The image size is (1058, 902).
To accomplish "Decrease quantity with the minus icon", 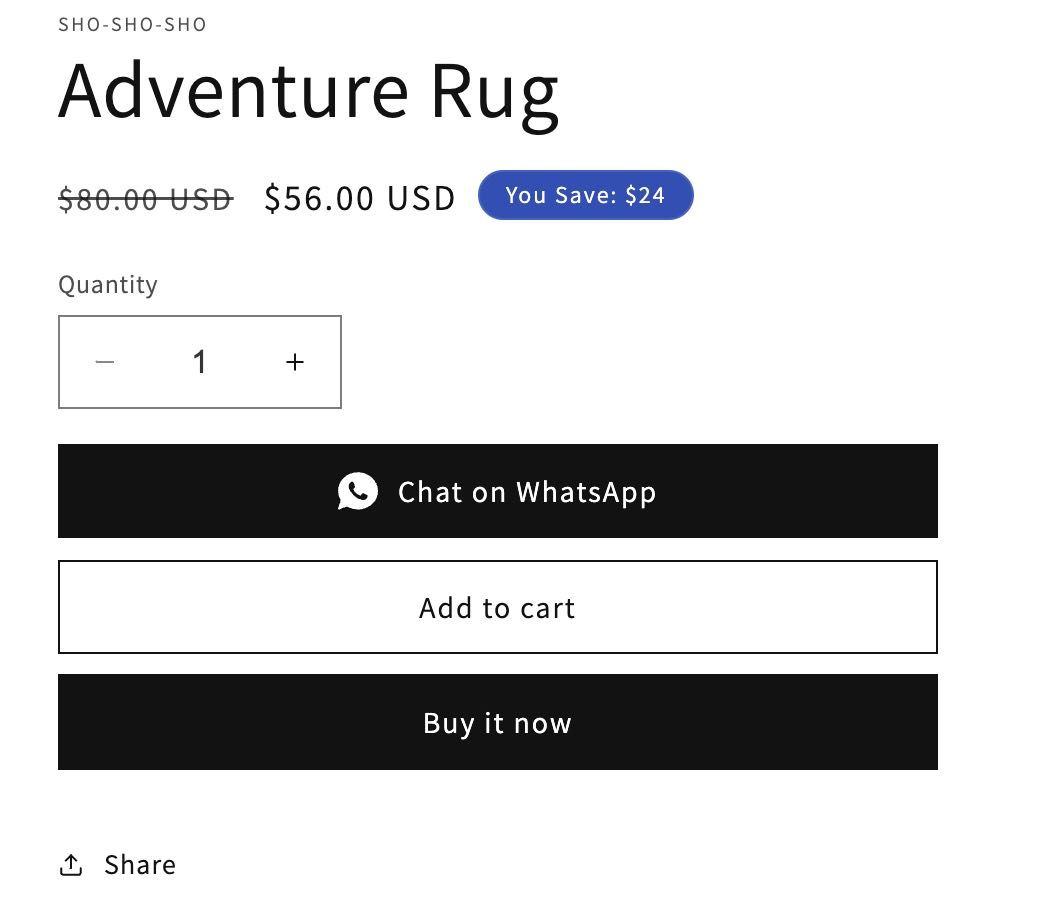I will pos(105,362).
